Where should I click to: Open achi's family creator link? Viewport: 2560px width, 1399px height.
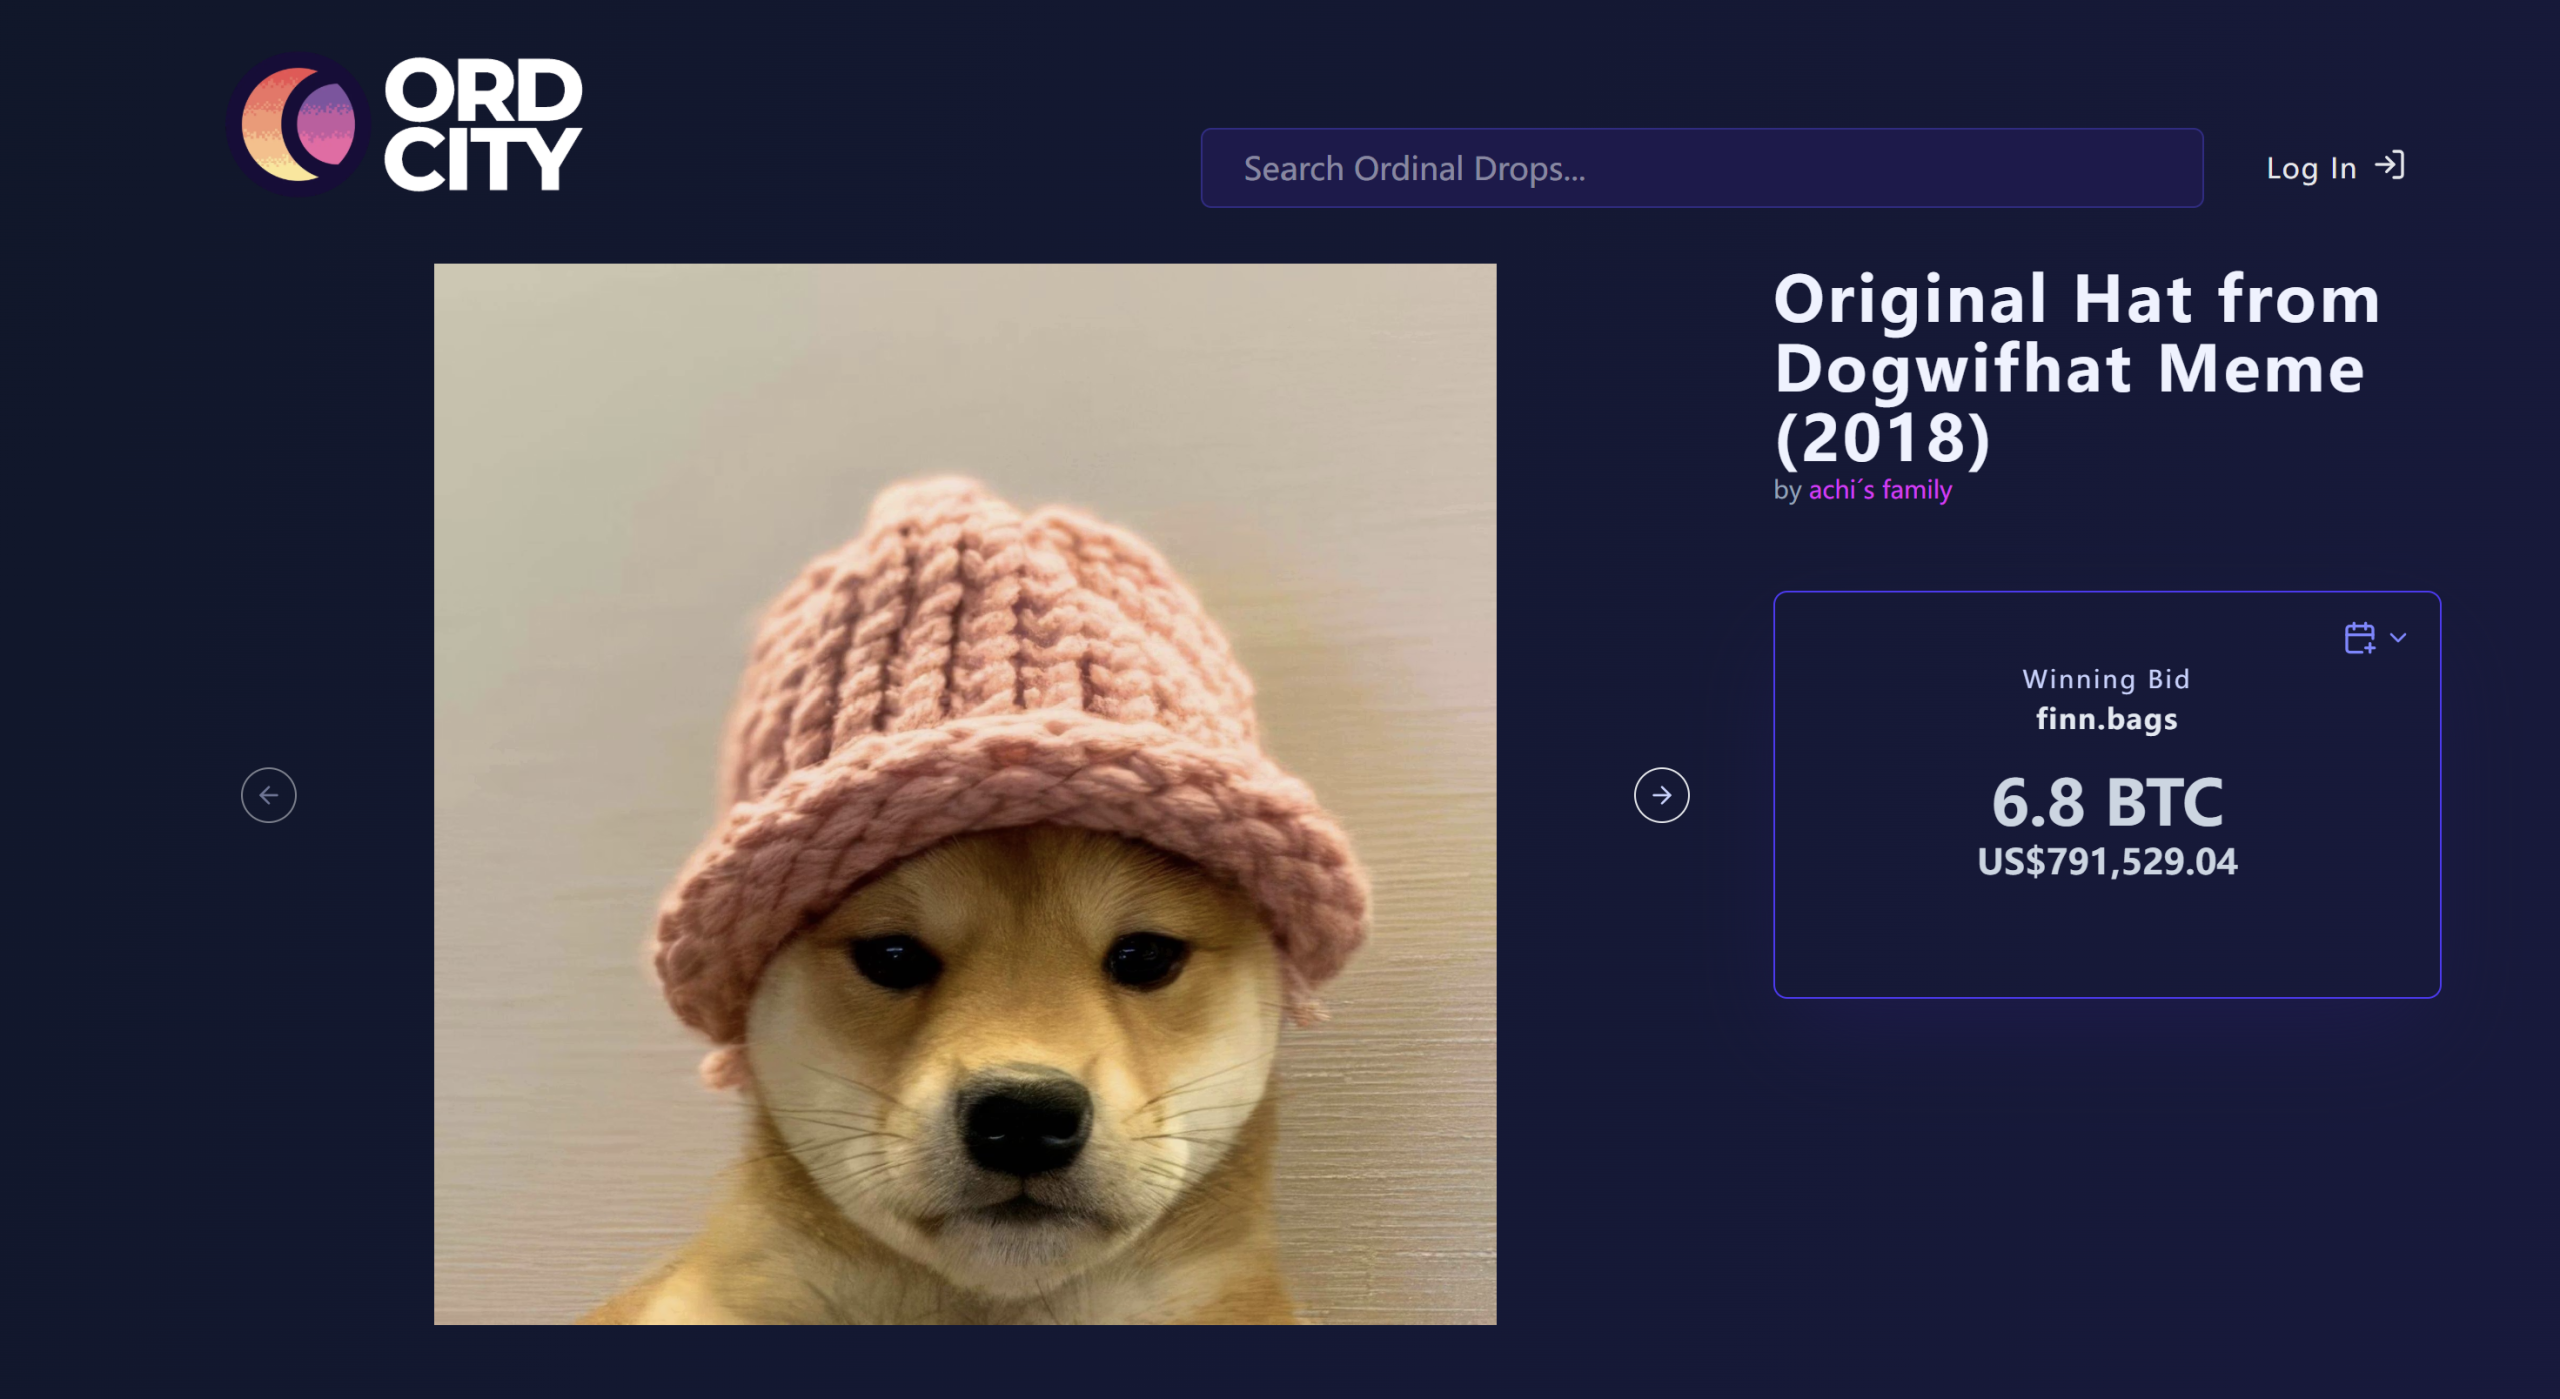click(1880, 490)
